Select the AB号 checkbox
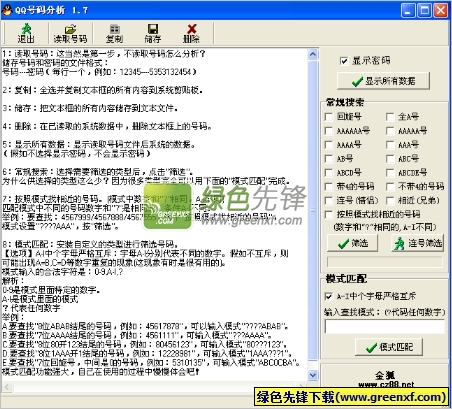The width and height of the screenshot is (452, 409). [x=329, y=159]
